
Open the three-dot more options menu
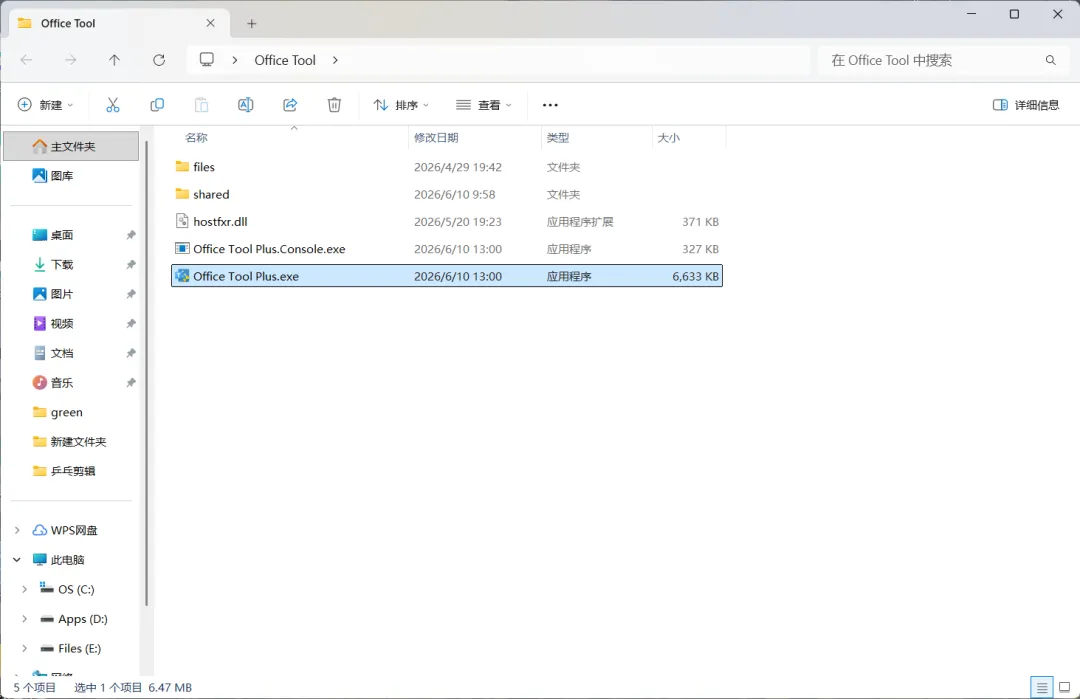click(550, 105)
